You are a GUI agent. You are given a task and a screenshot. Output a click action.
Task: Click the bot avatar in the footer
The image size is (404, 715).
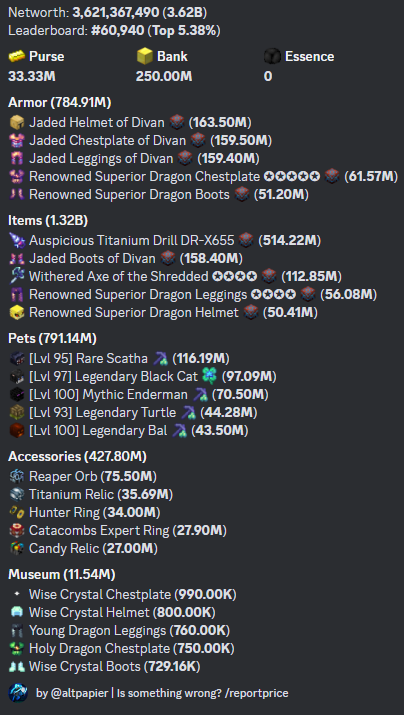pyautogui.click(x=19, y=693)
